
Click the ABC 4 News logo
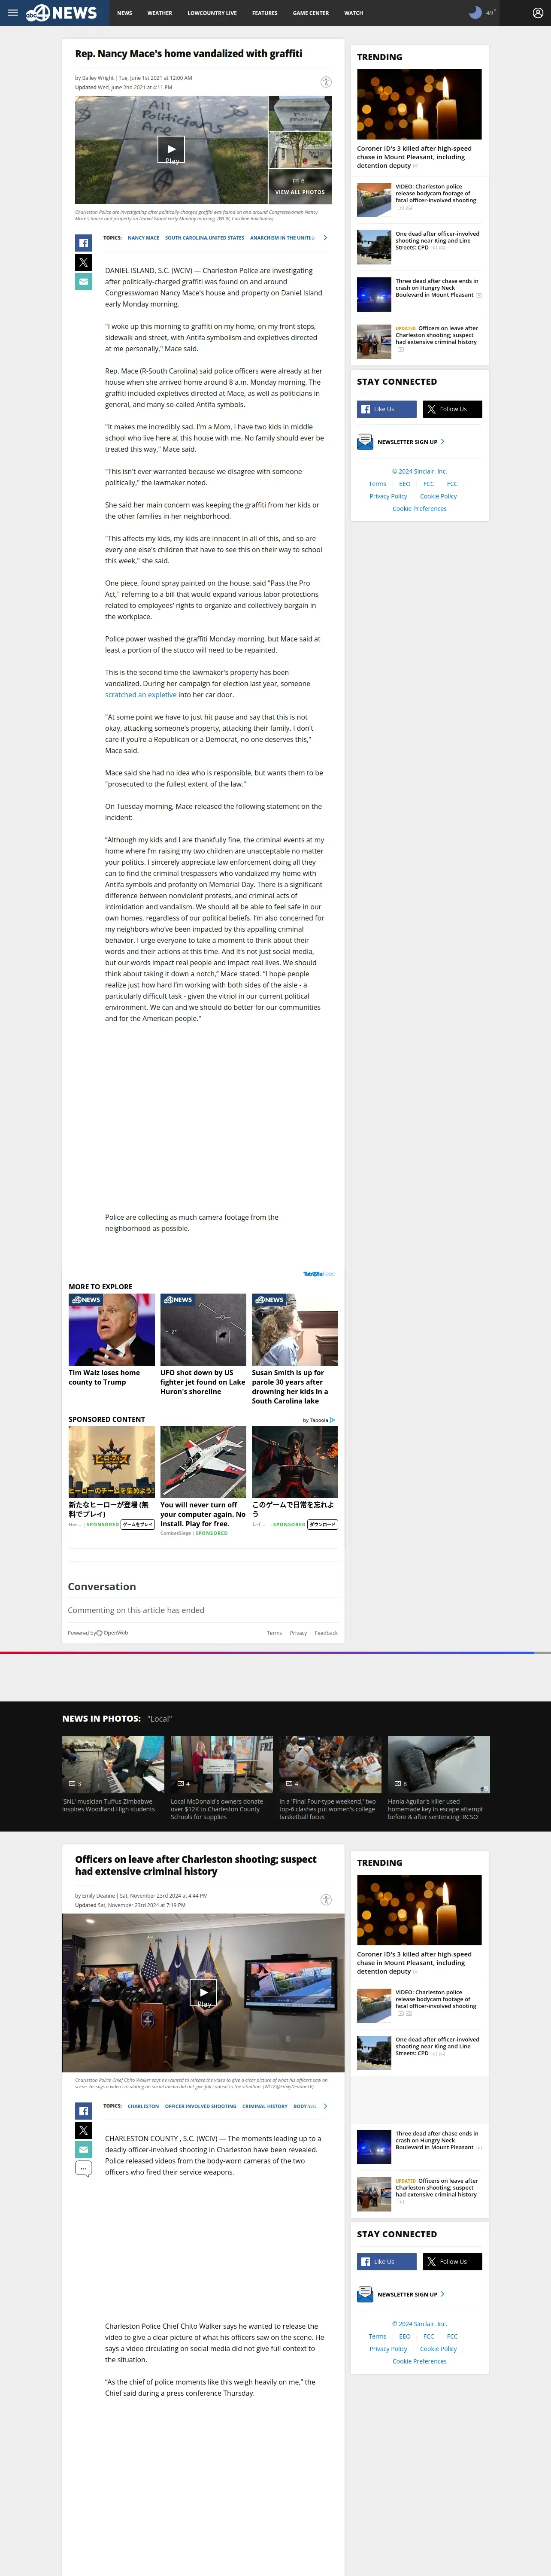(x=61, y=13)
